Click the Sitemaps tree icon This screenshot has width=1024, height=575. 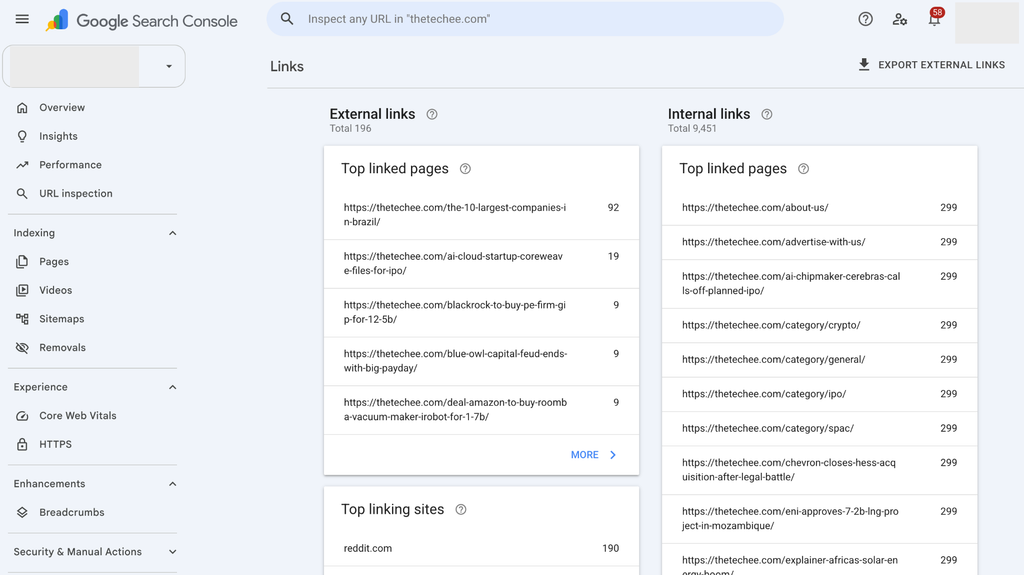22,319
